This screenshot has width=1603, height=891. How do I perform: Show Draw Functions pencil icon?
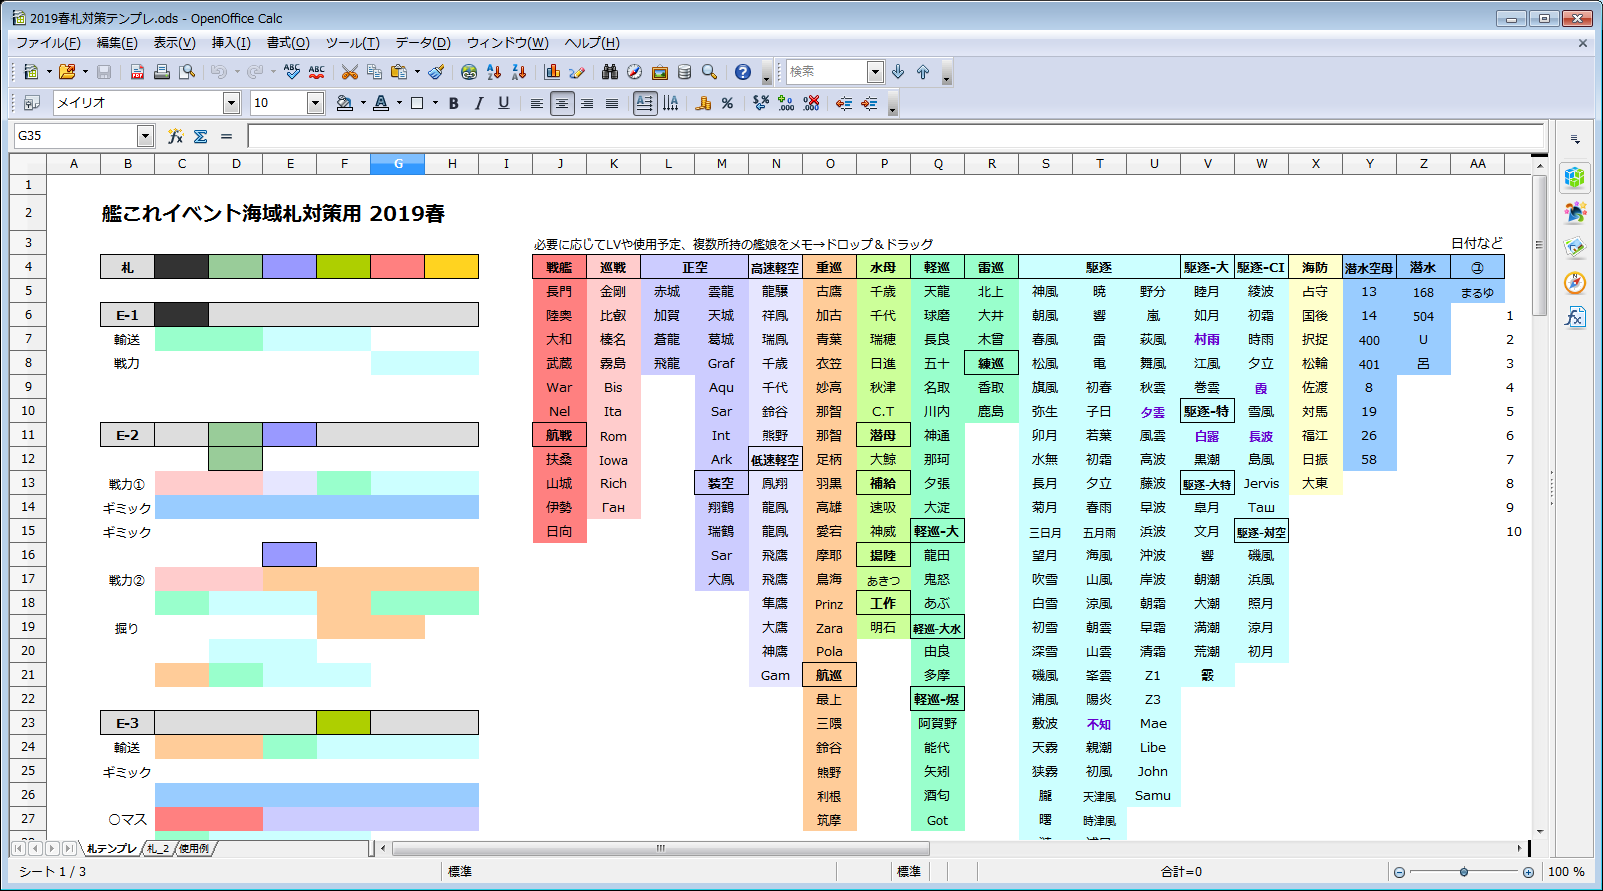pyautogui.click(x=577, y=72)
